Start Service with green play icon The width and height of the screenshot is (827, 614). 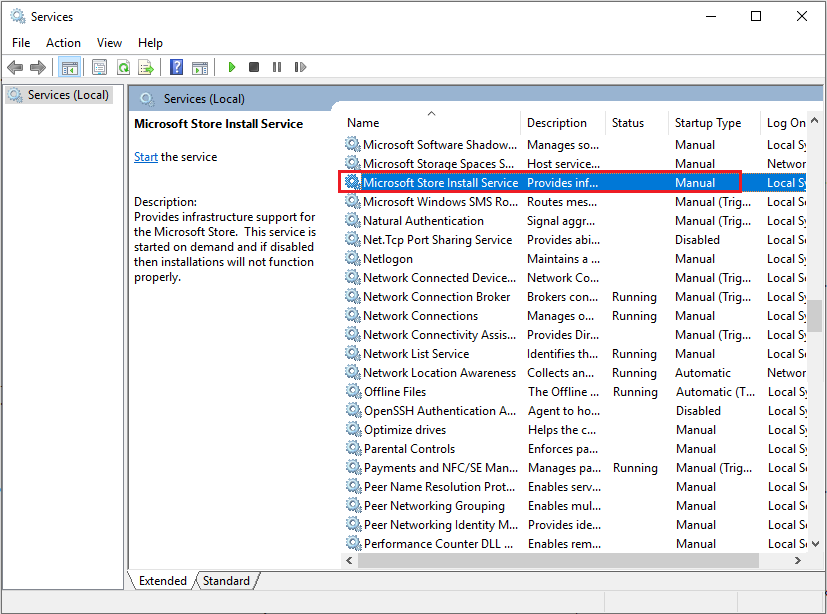(x=231, y=67)
